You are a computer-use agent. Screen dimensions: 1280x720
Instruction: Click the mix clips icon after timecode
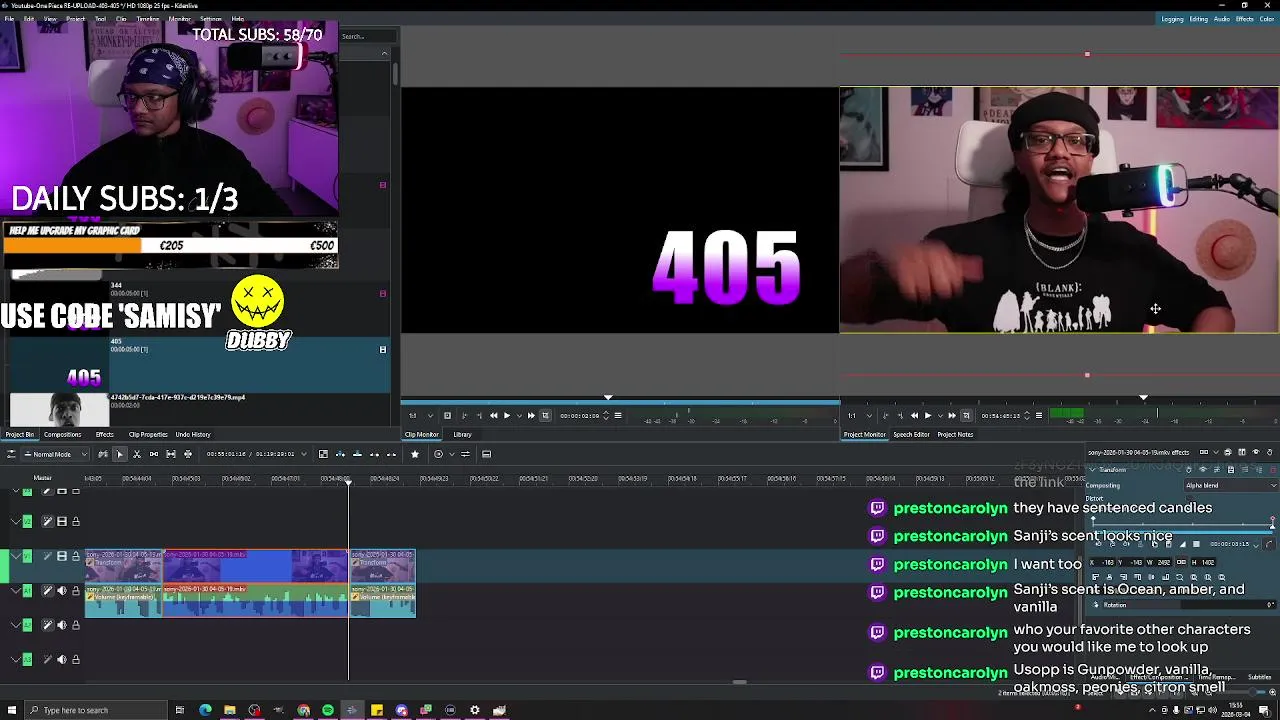click(x=323, y=454)
